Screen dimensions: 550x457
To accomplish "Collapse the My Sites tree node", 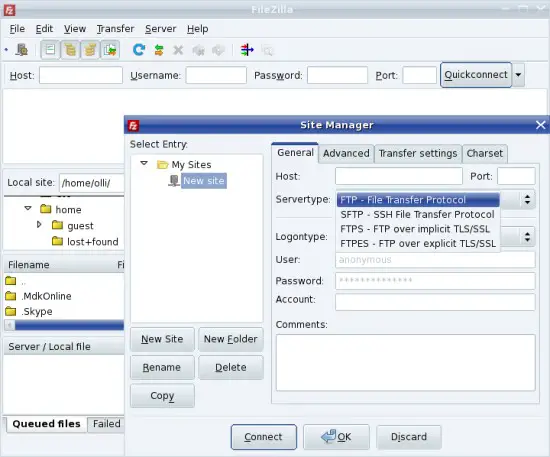I will coord(144,163).
